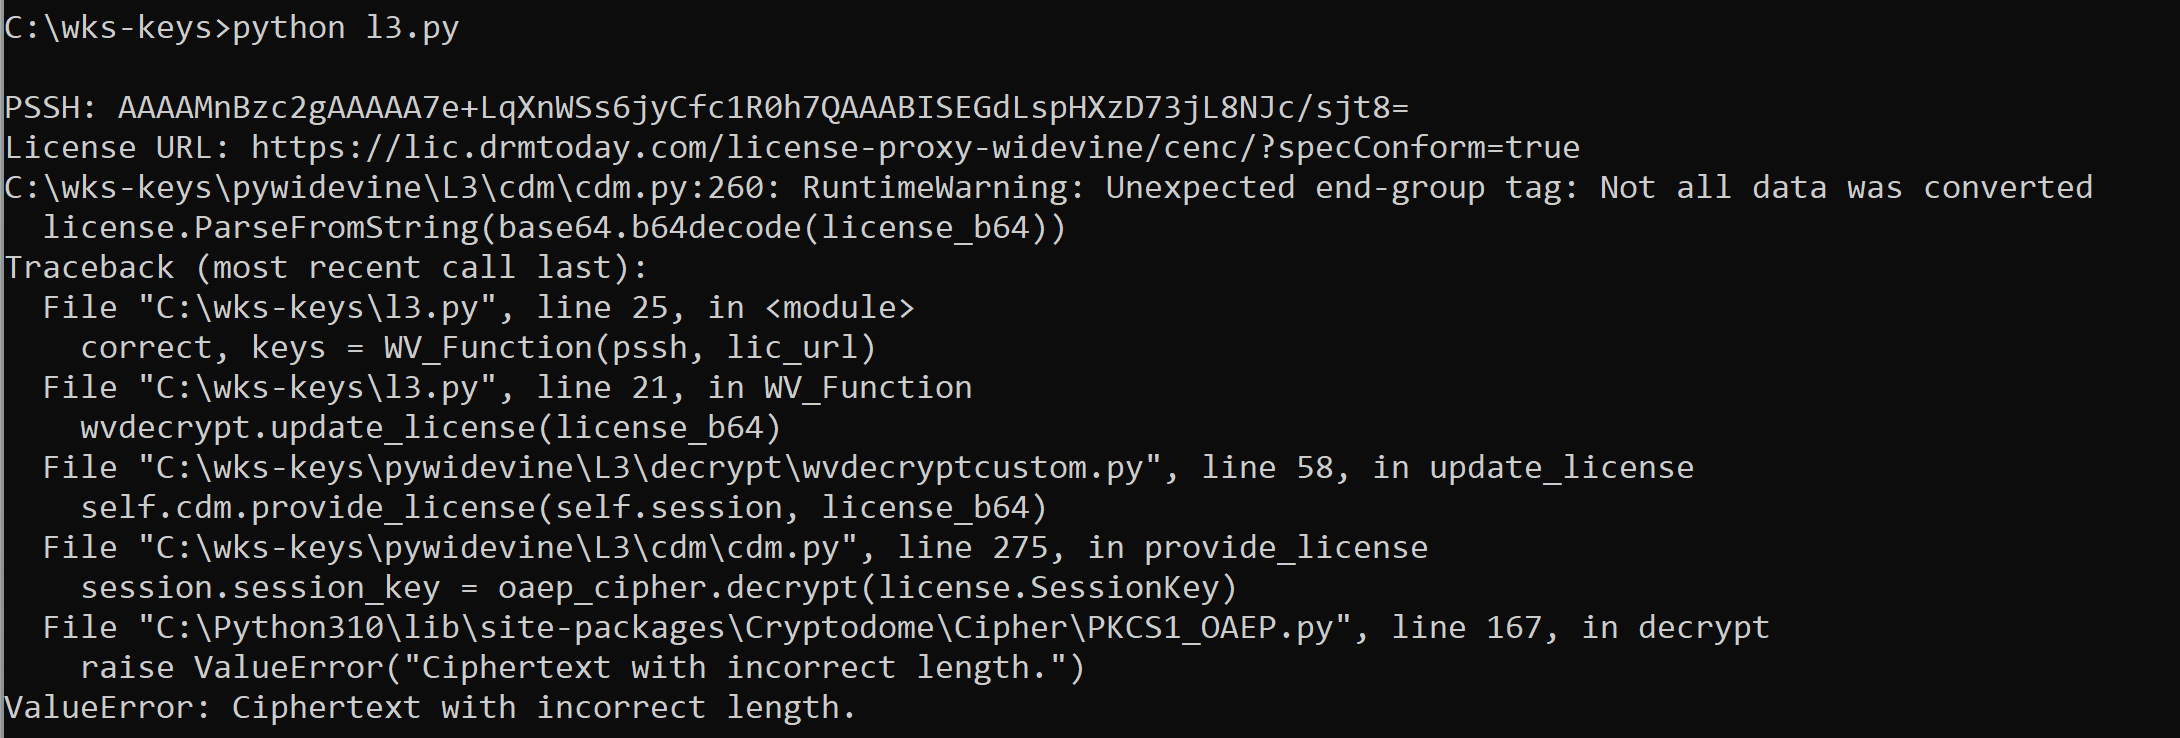This screenshot has width=2180, height=738.
Task: Click the drmtoday license URL
Action: 914,148
